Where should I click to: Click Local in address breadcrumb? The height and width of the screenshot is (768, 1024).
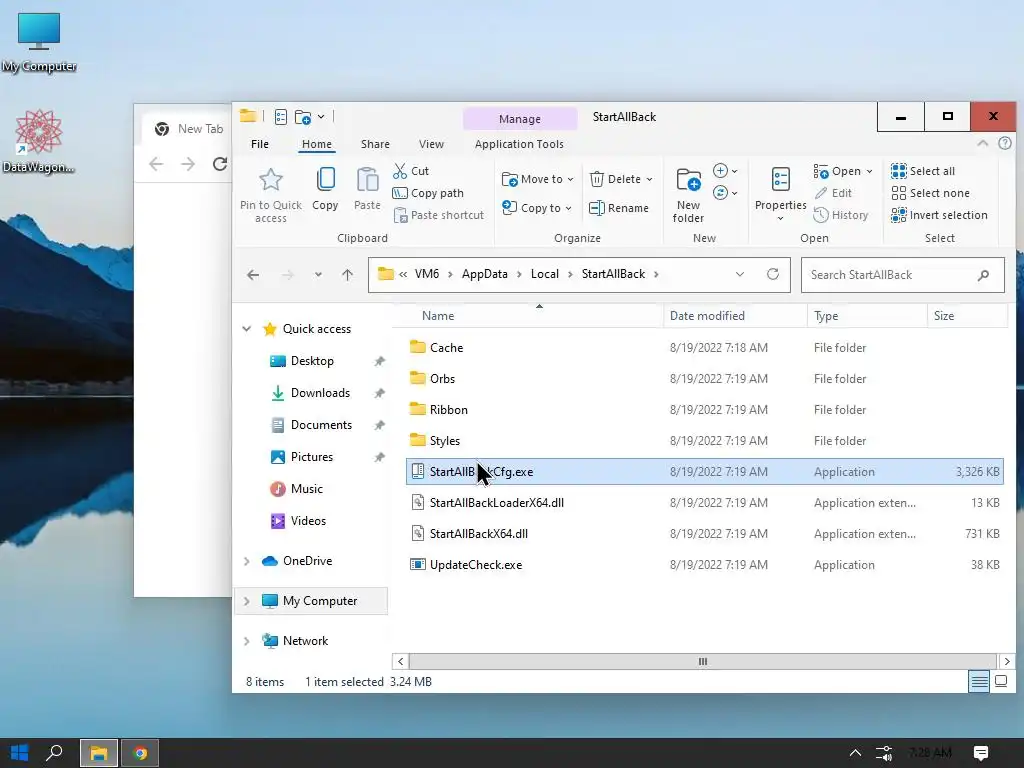[545, 274]
